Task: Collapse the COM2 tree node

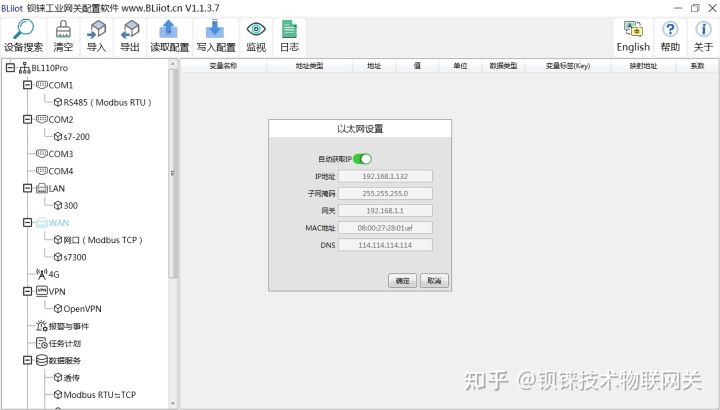Action: pyautogui.click(x=28, y=119)
